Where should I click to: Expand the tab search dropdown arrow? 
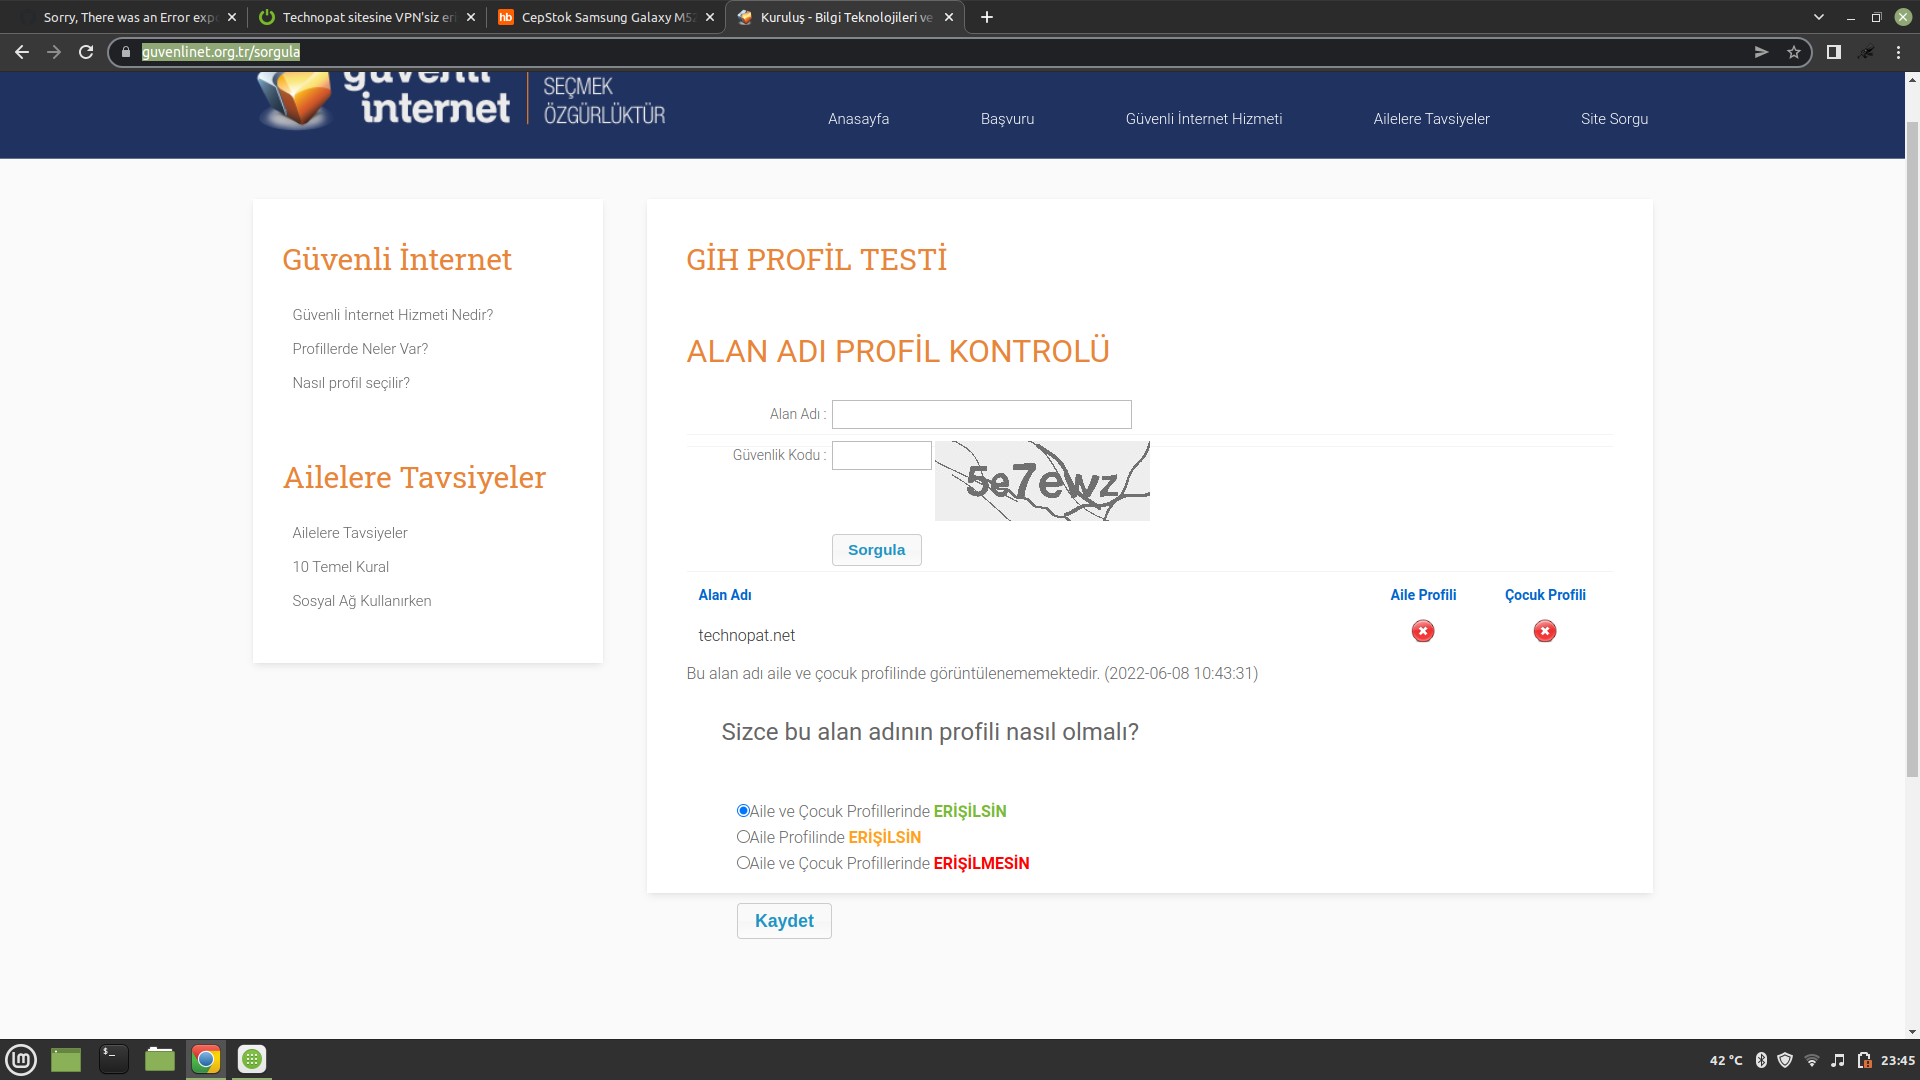(x=1818, y=17)
